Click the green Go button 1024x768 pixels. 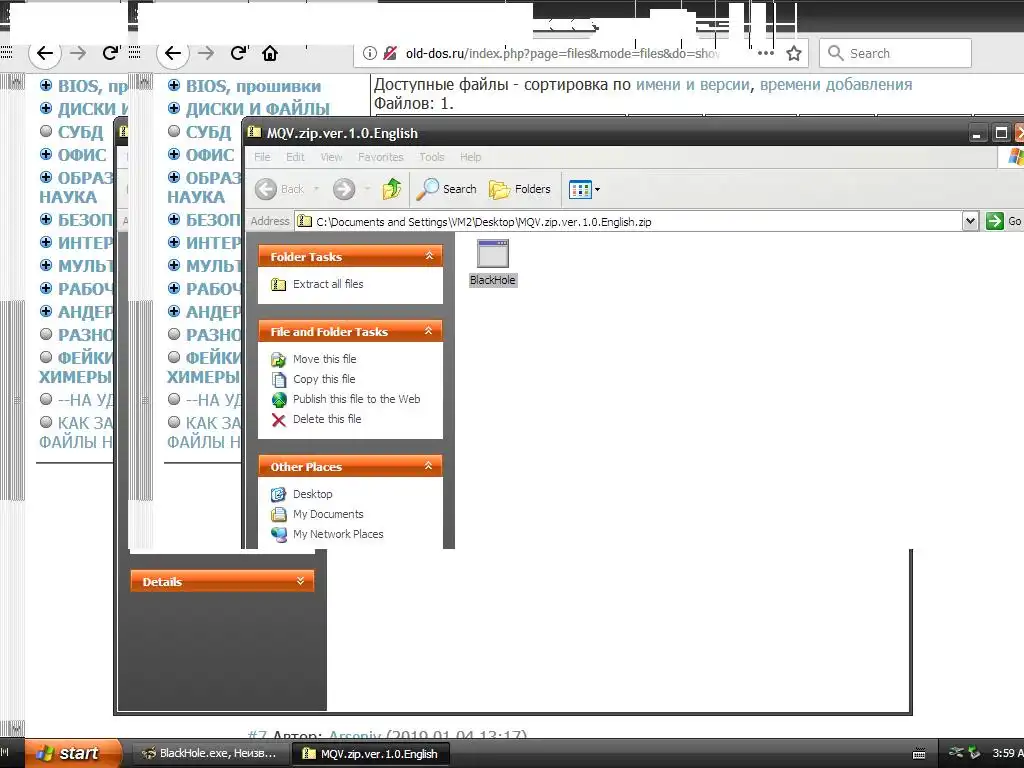coord(1003,221)
